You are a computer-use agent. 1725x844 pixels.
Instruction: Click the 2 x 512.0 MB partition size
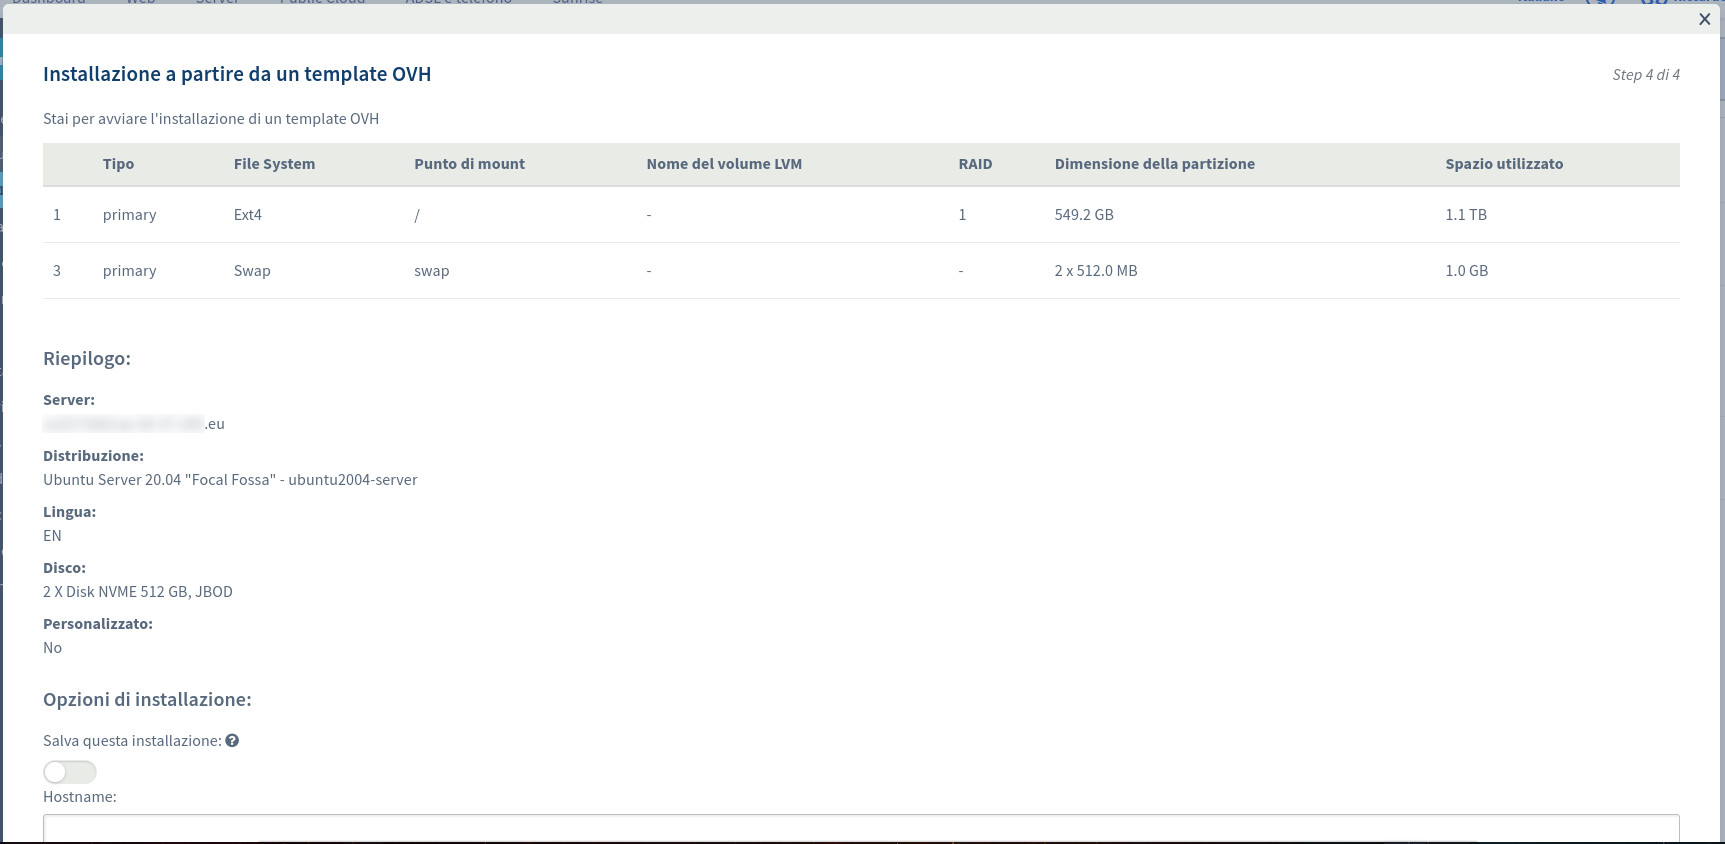coord(1096,271)
